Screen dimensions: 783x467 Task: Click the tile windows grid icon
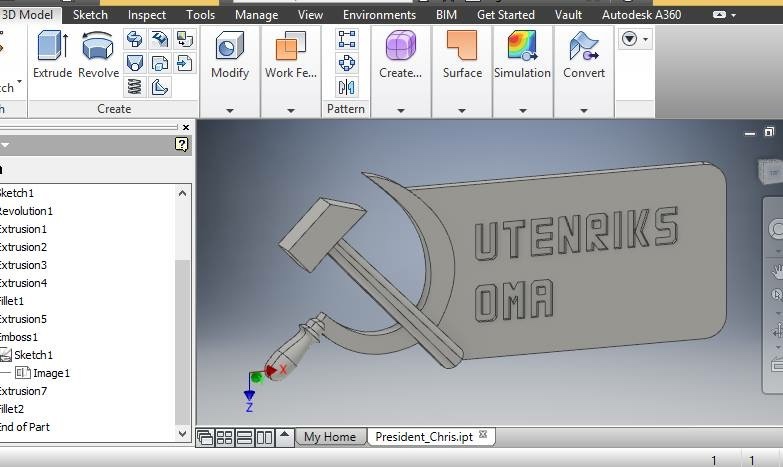pyautogui.click(x=224, y=438)
